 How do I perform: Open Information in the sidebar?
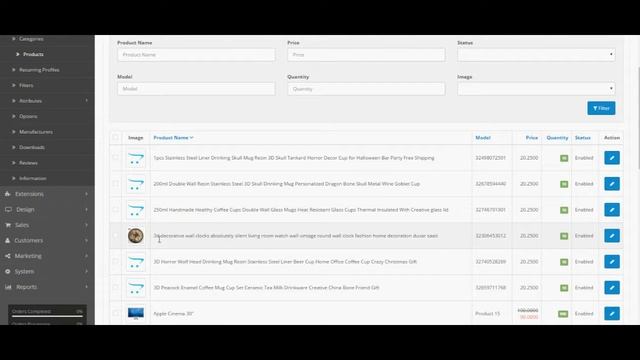[33, 178]
